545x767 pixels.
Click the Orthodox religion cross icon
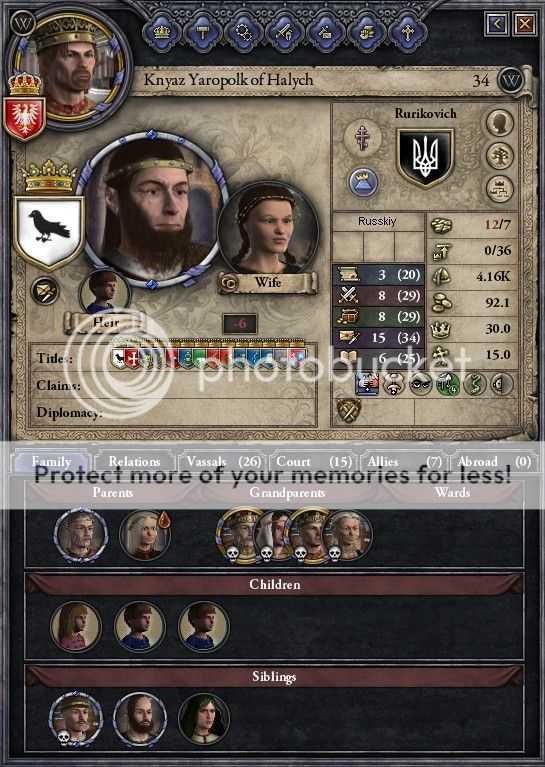pos(362,138)
